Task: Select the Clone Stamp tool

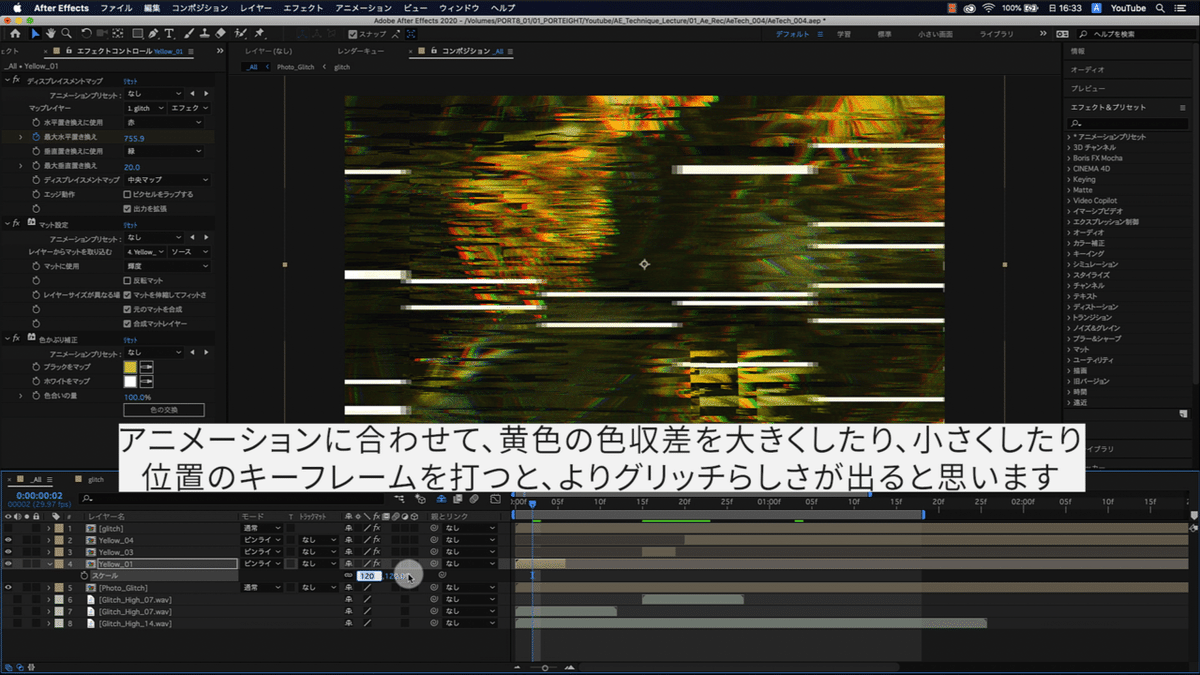Action: tap(204, 33)
